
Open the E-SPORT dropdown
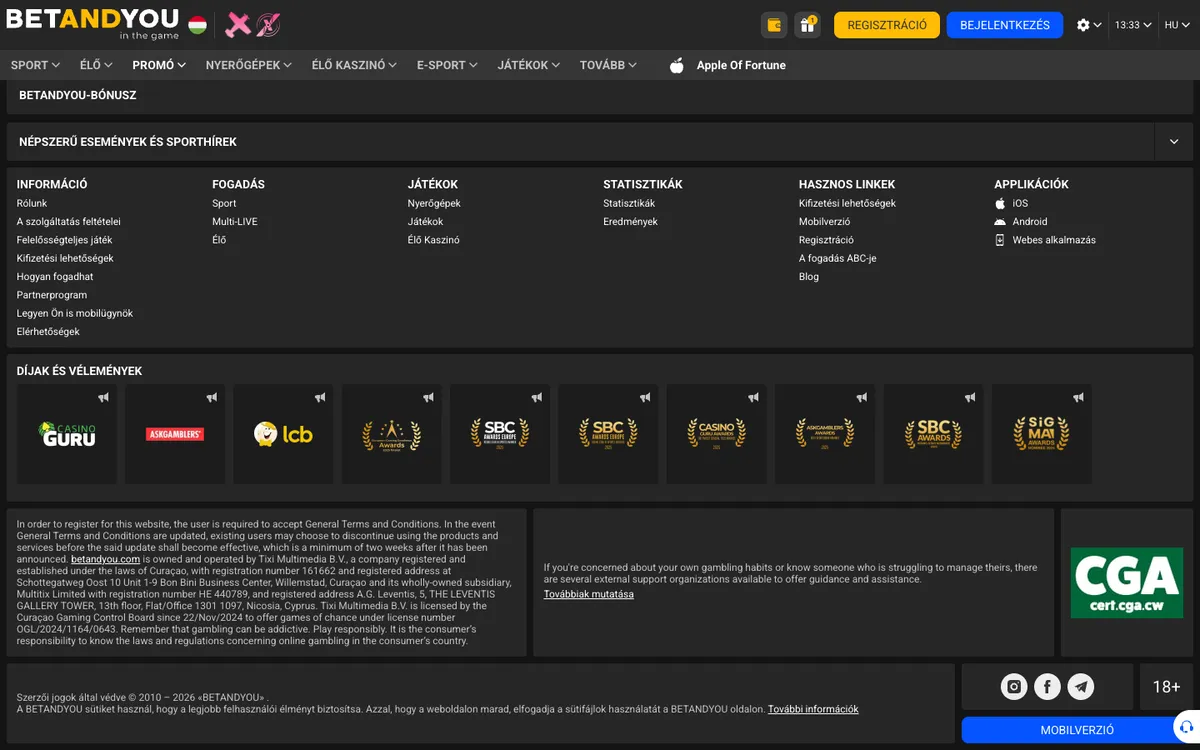(x=447, y=65)
